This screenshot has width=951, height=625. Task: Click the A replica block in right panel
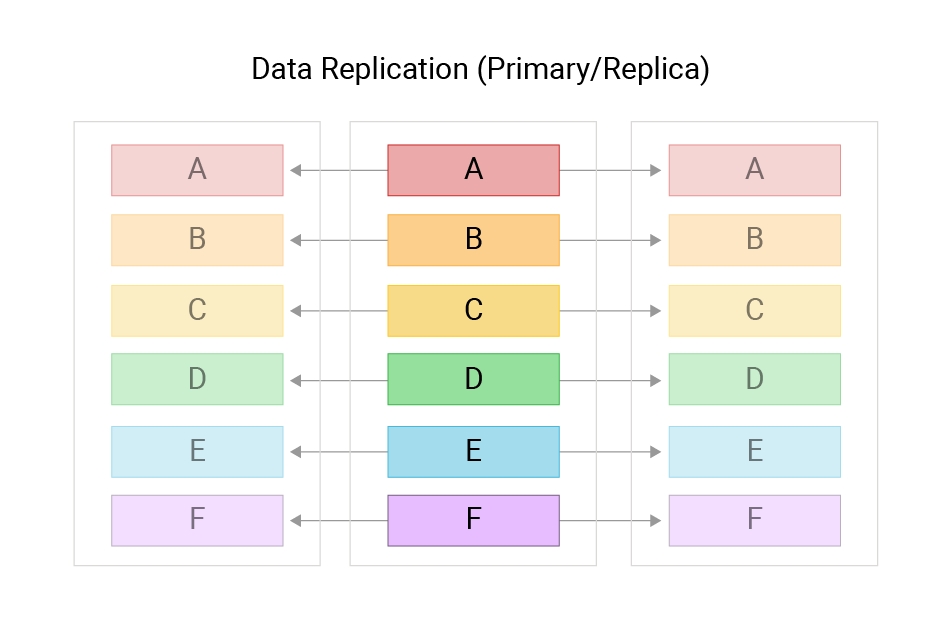tap(755, 170)
